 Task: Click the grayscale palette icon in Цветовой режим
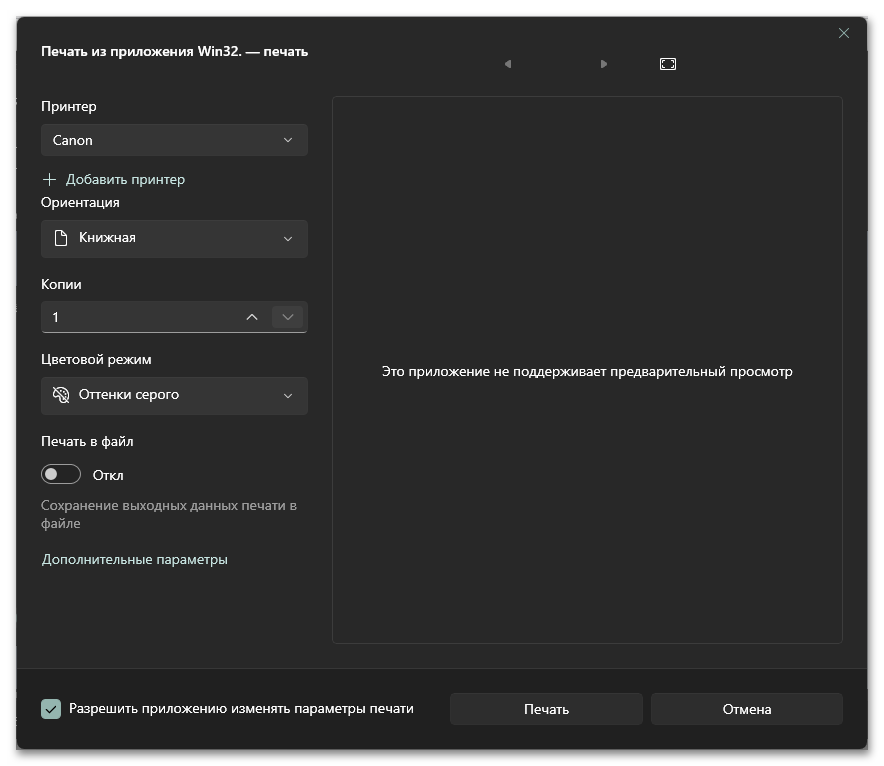[61, 395]
